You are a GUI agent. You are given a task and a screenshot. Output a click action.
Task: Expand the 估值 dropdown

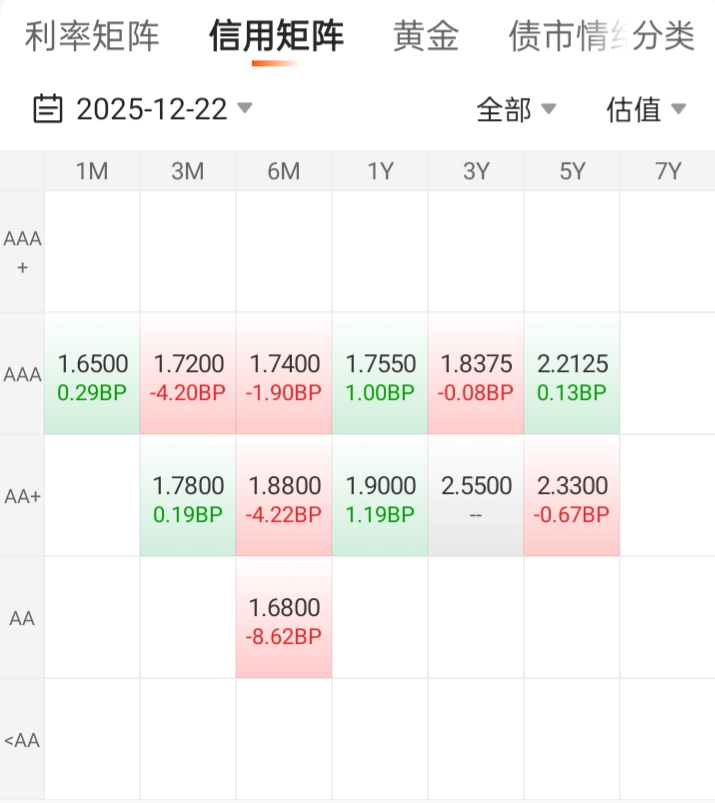pos(646,109)
